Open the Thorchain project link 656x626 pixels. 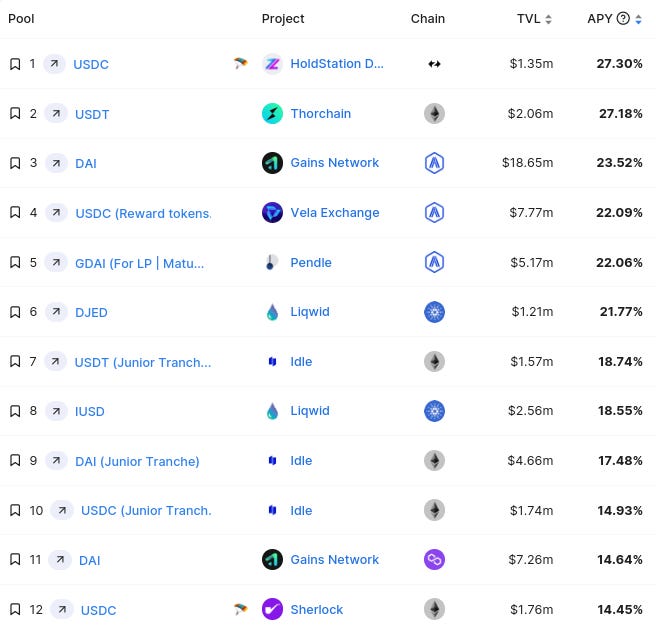pos(321,113)
